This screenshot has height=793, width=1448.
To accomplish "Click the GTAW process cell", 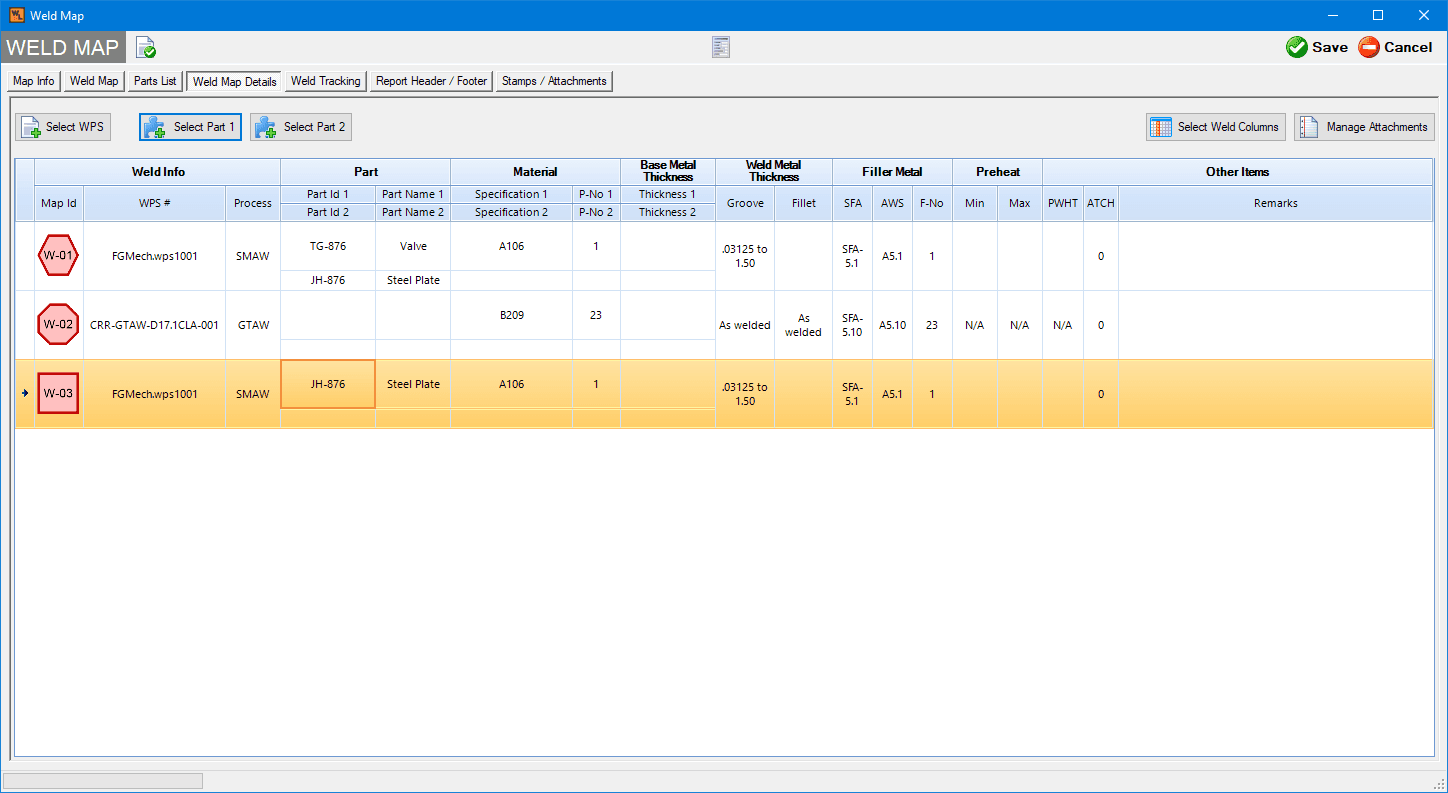I will tap(253, 325).
